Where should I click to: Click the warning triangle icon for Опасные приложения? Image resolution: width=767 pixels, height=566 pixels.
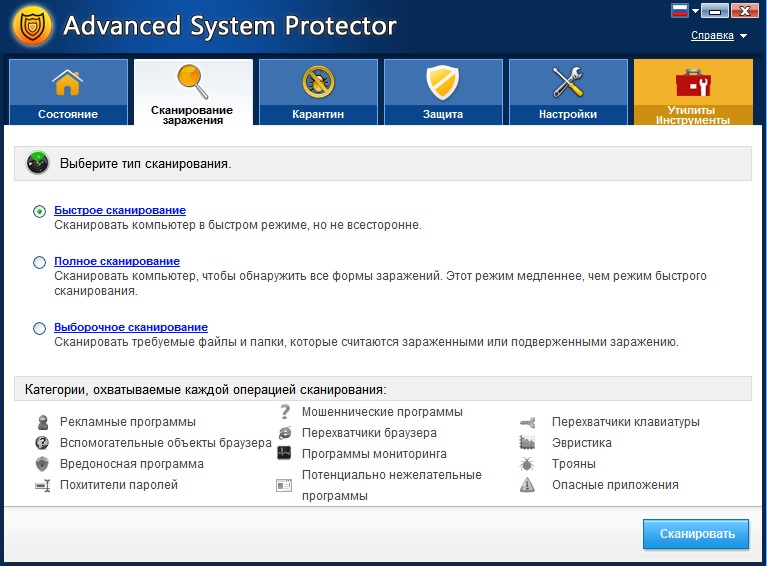tap(527, 485)
